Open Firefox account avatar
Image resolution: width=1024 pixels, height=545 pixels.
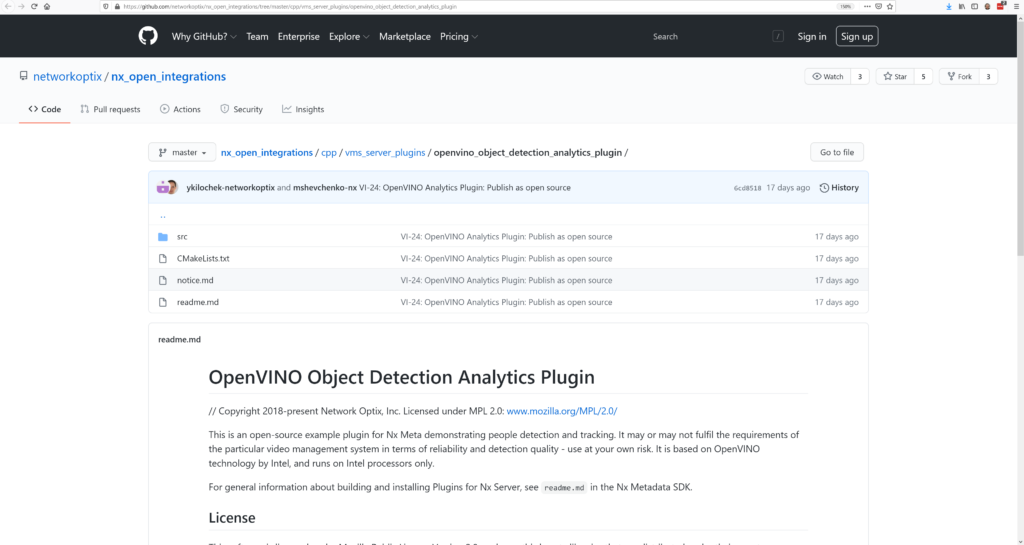[x=987, y=7]
